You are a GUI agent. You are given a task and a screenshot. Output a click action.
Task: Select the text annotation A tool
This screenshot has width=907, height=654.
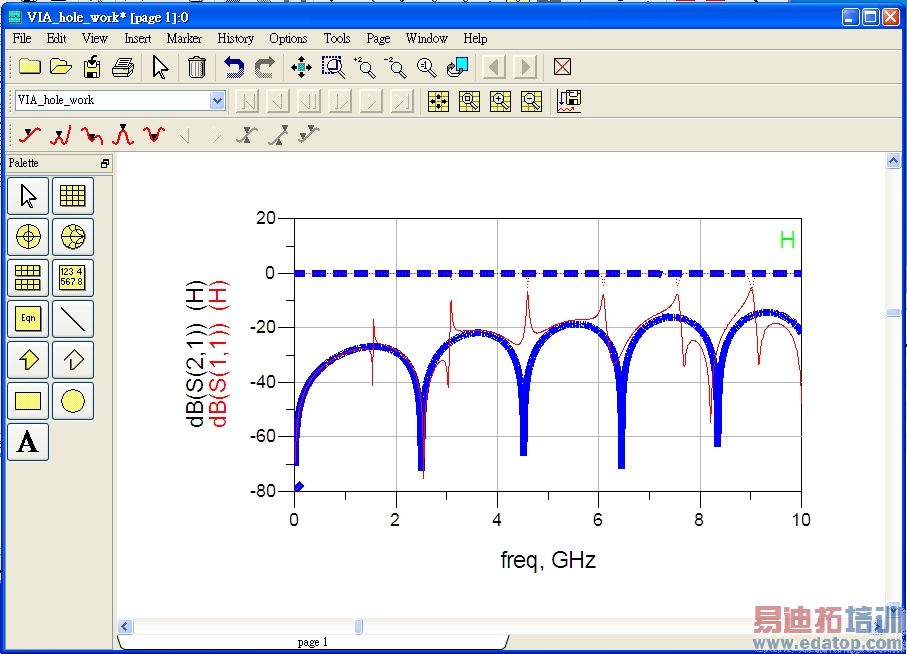pos(28,442)
